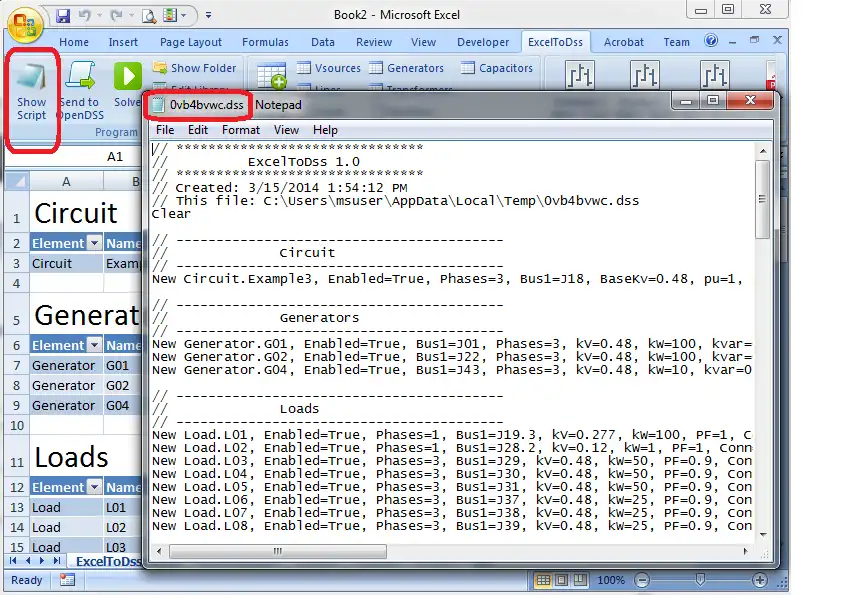Select Generator cell in row 9
This screenshot has width=846, height=595.
(66, 405)
